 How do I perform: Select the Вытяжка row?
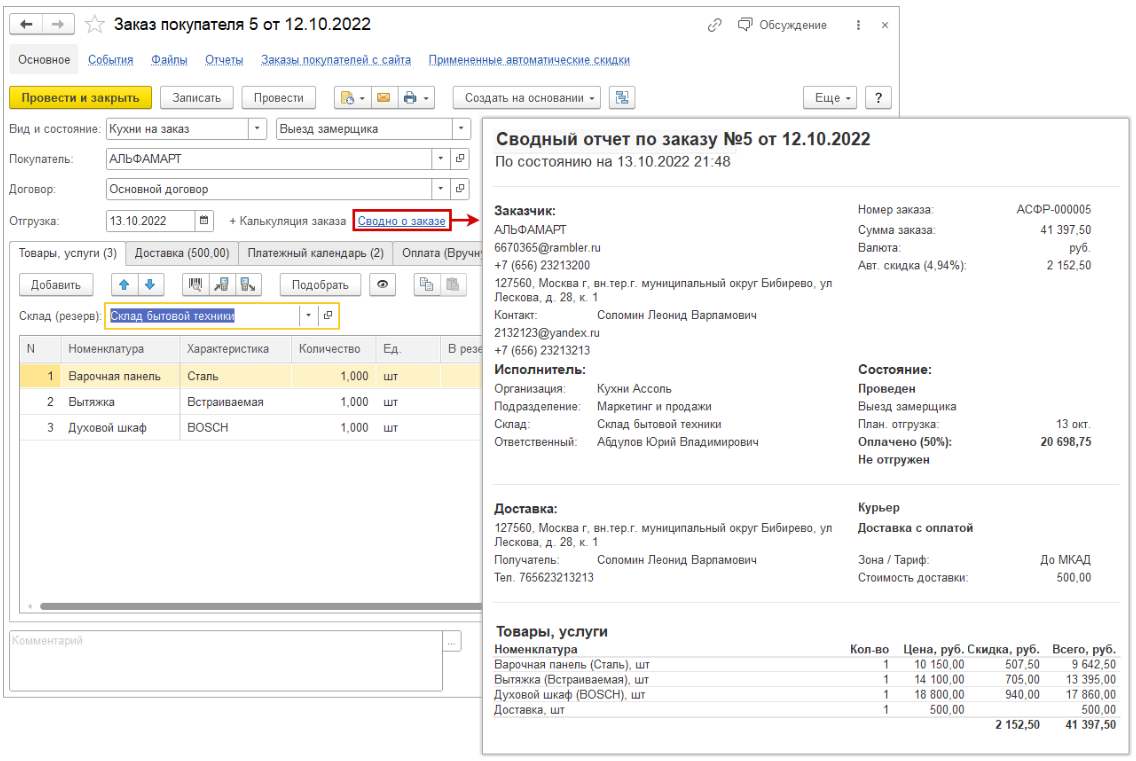[x=251, y=402]
